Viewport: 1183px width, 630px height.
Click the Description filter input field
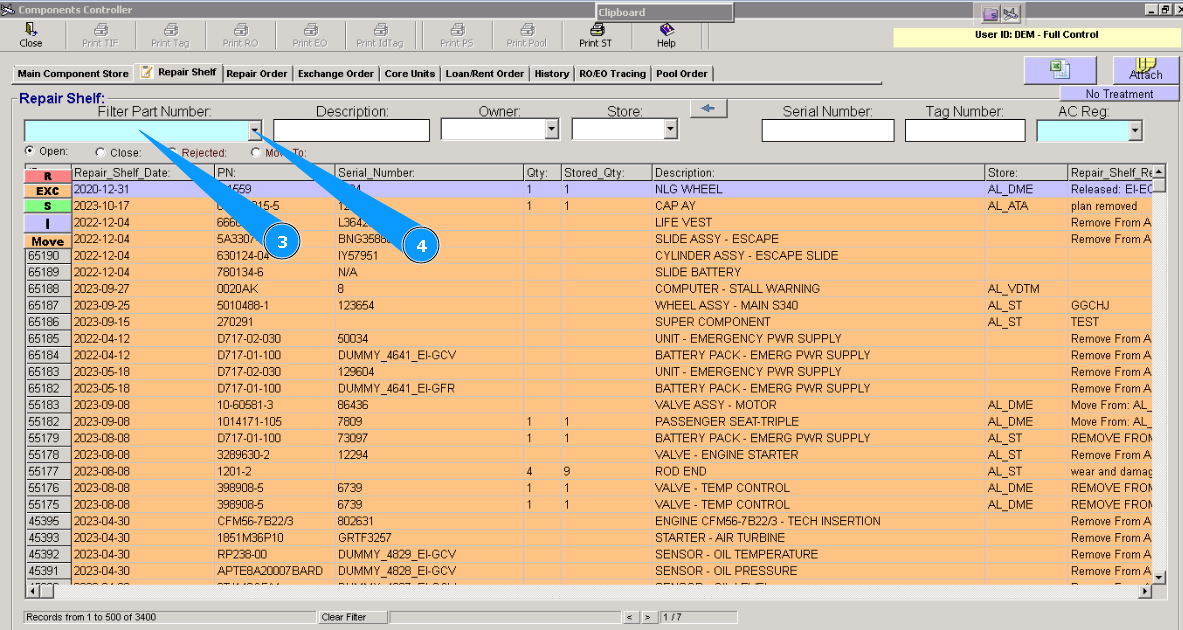click(x=352, y=131)
